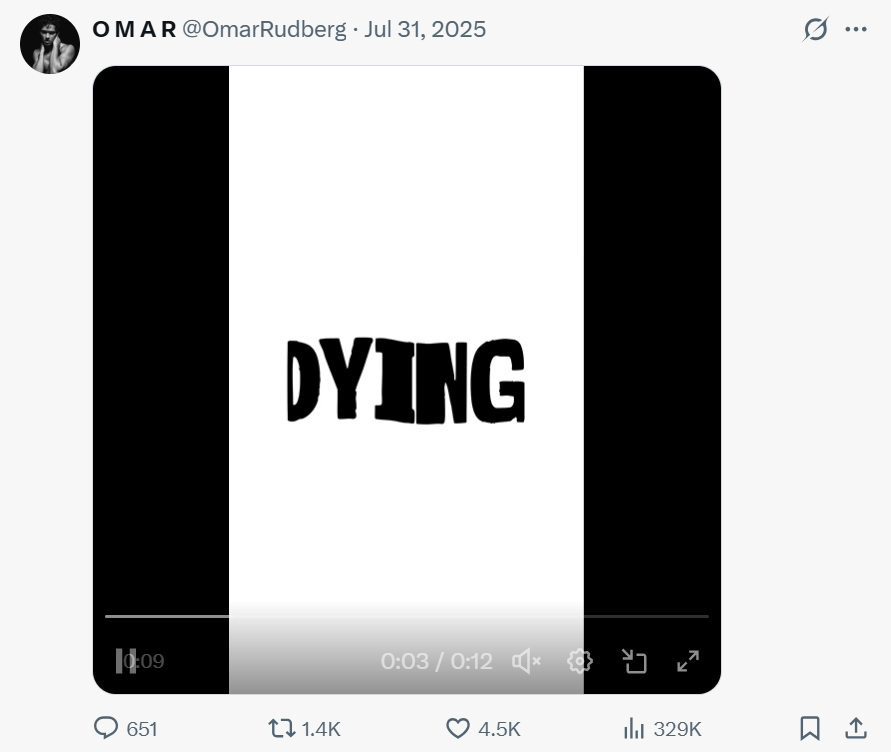Open the post's Jul 31, 2025 timestamp
The height and width of the screenshot is (752, 891).
click(425, 30)
